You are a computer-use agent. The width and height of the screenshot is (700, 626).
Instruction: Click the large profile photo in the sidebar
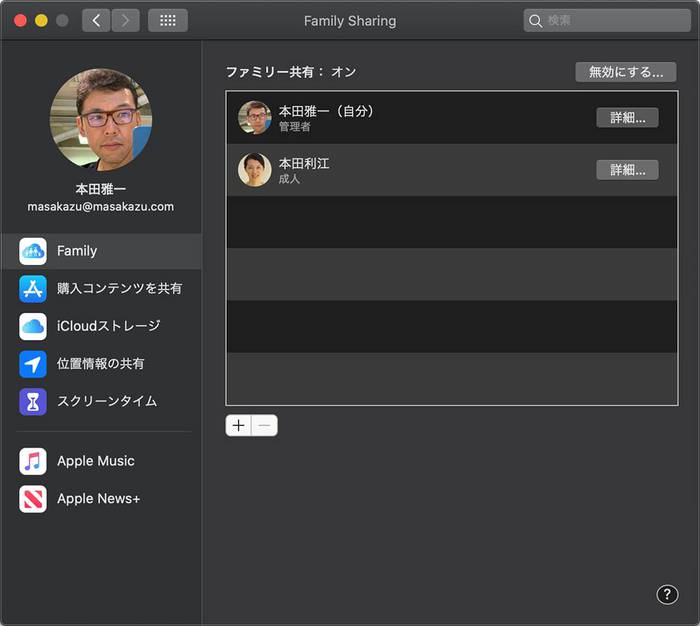[101, 119]
